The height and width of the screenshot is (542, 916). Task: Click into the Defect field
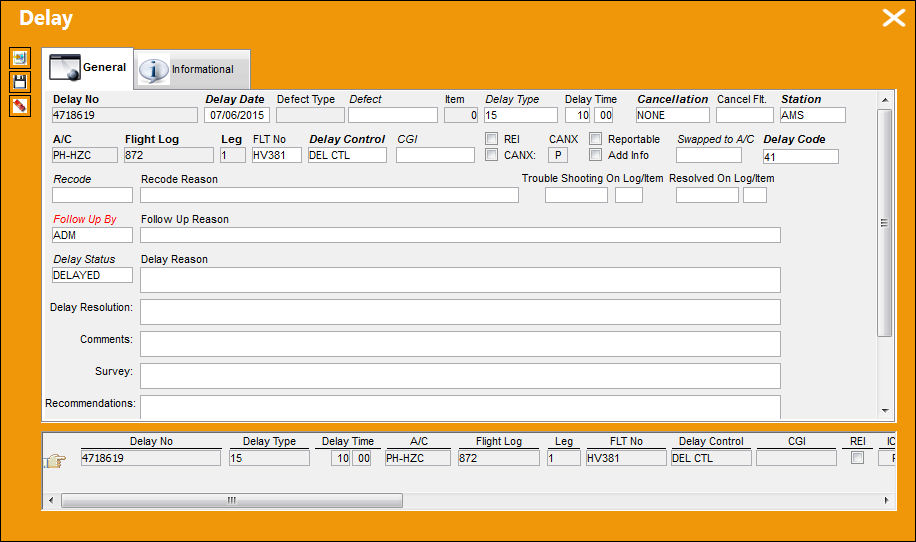click(x=393, y=115)
